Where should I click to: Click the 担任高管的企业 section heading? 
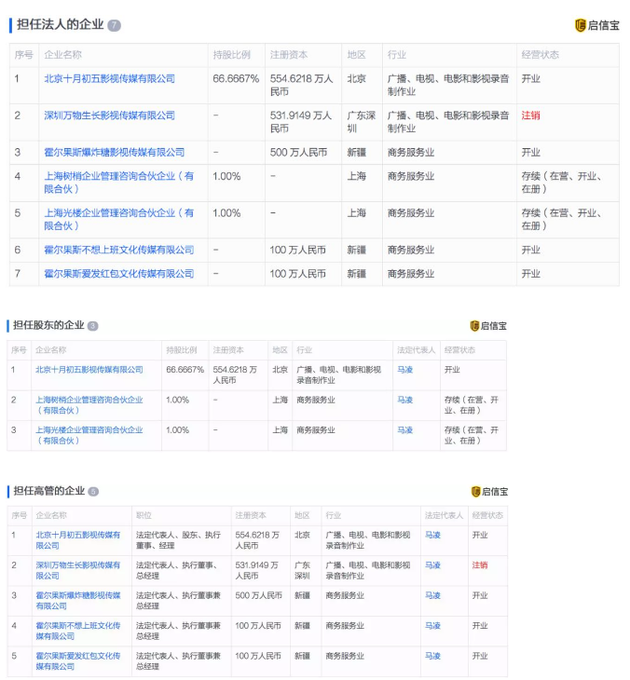tap(49, 491)
